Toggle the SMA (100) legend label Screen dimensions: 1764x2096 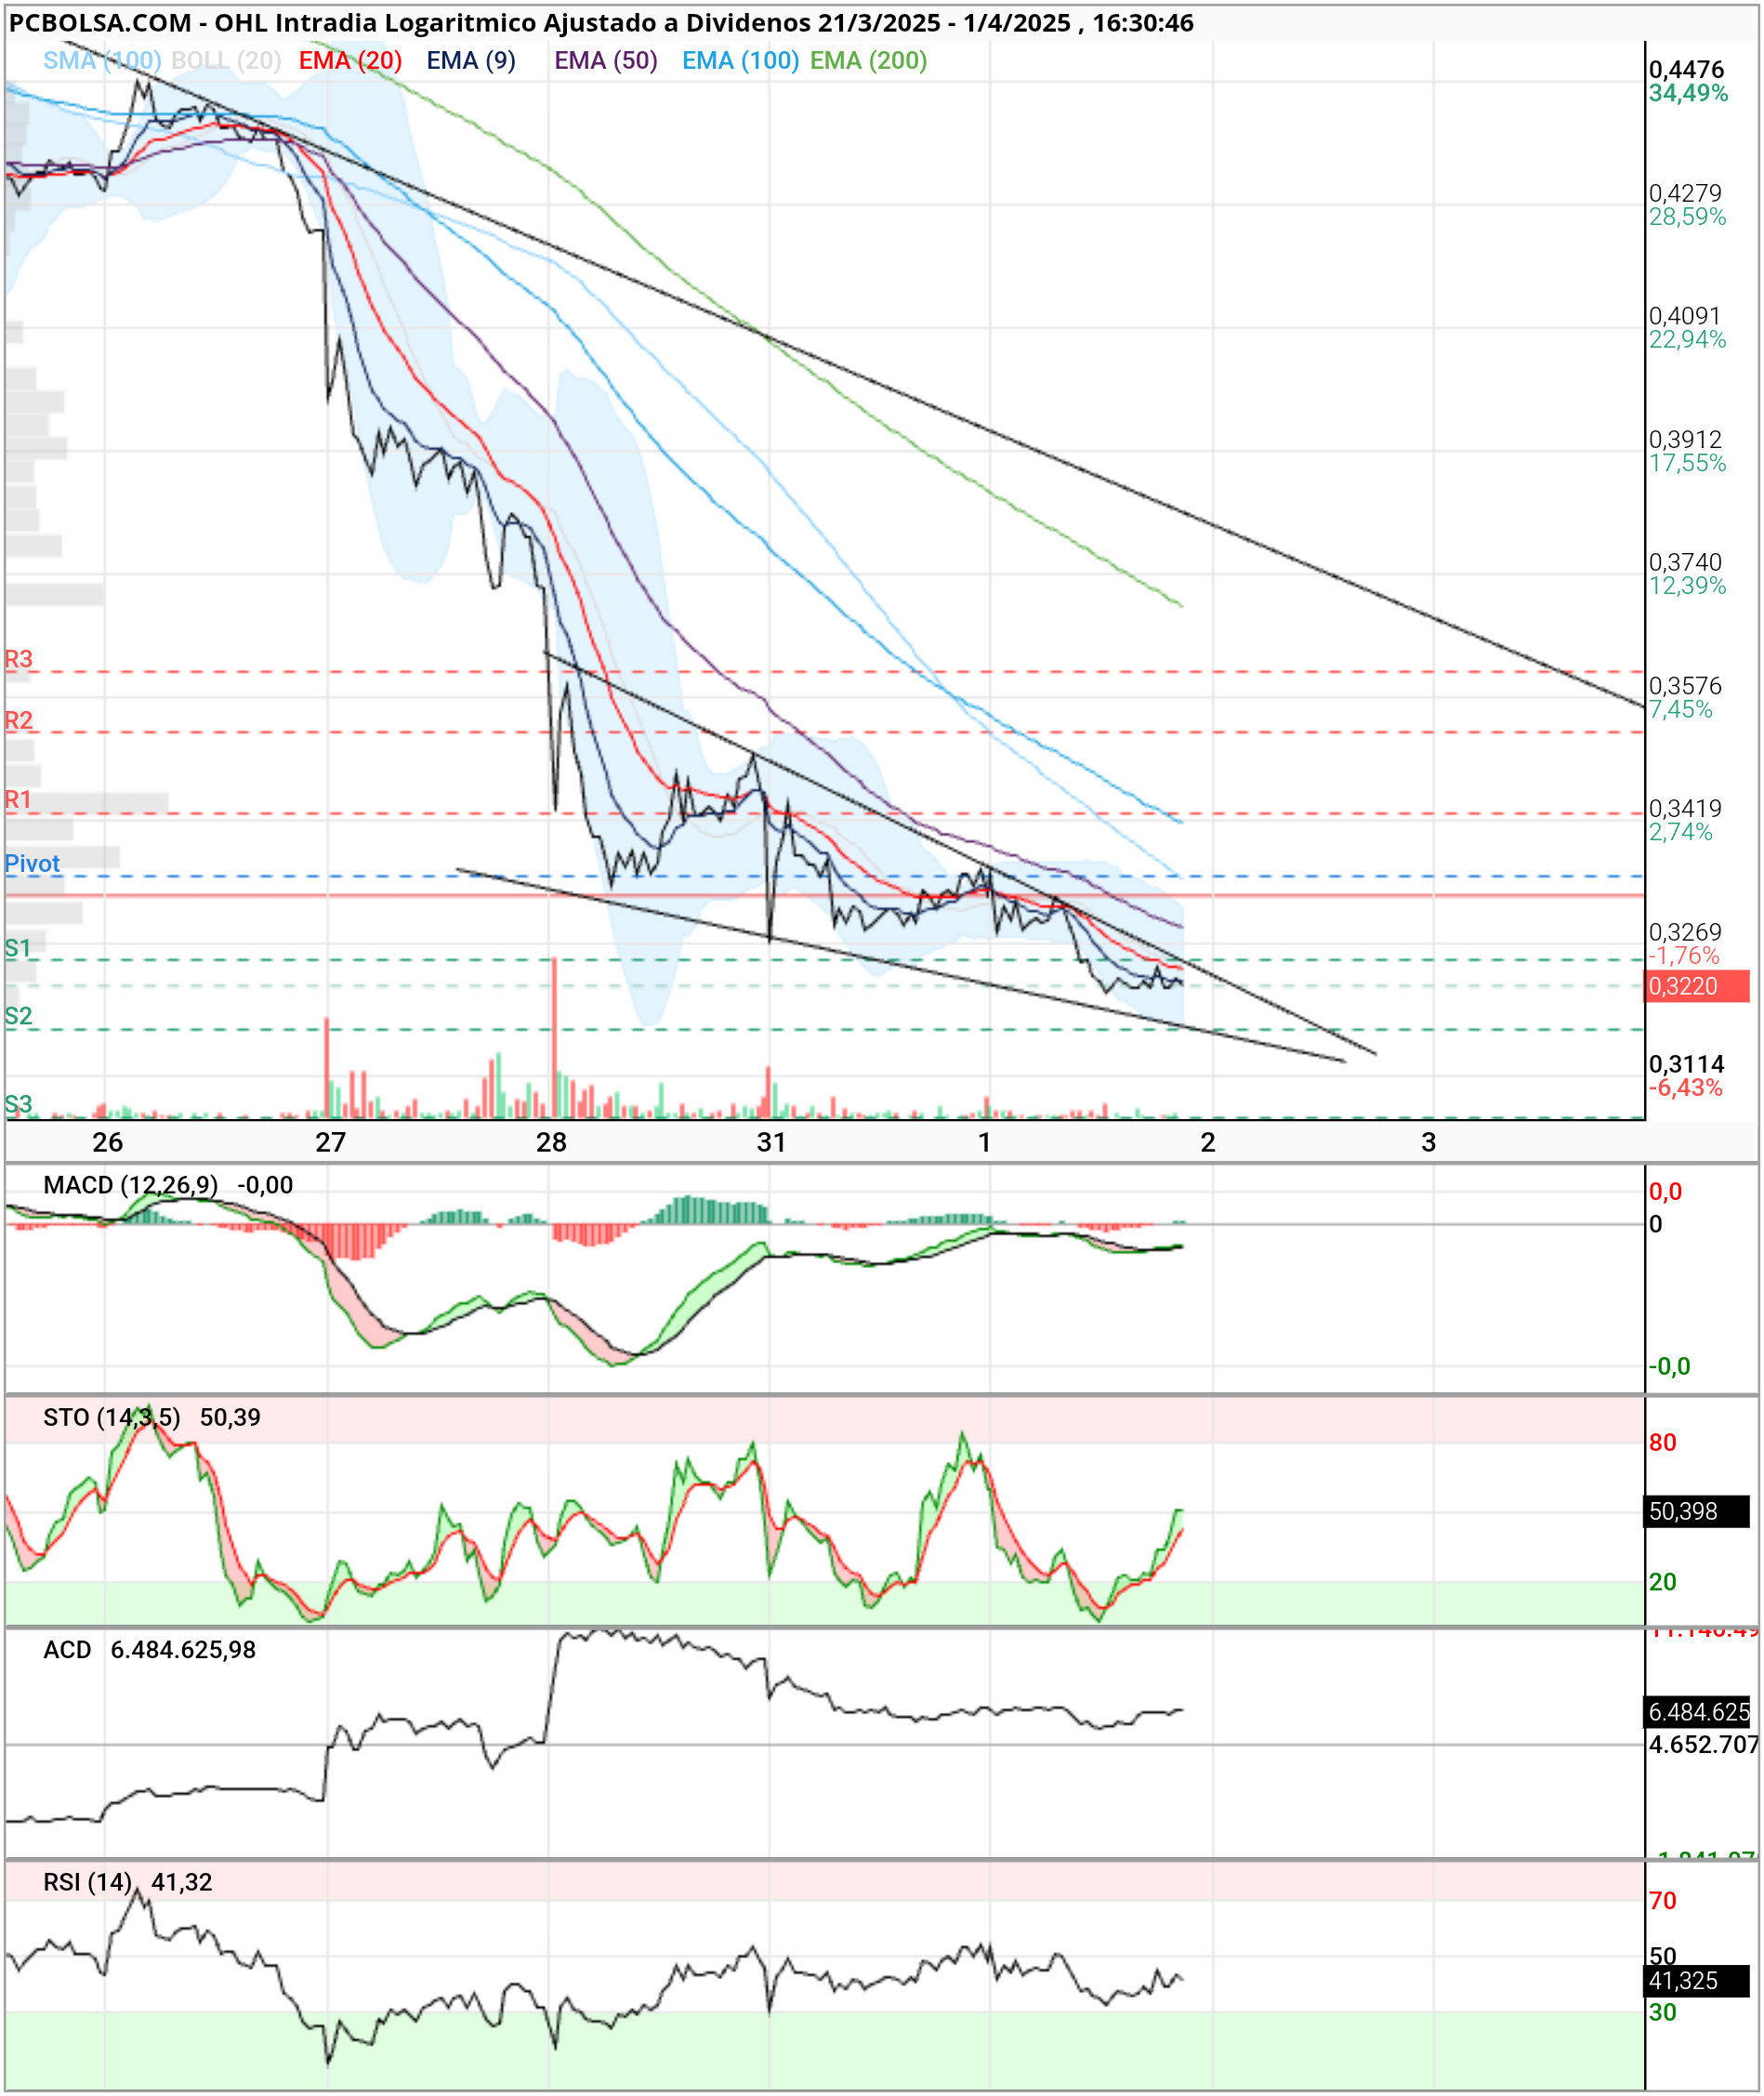click(x=102, y=61)
